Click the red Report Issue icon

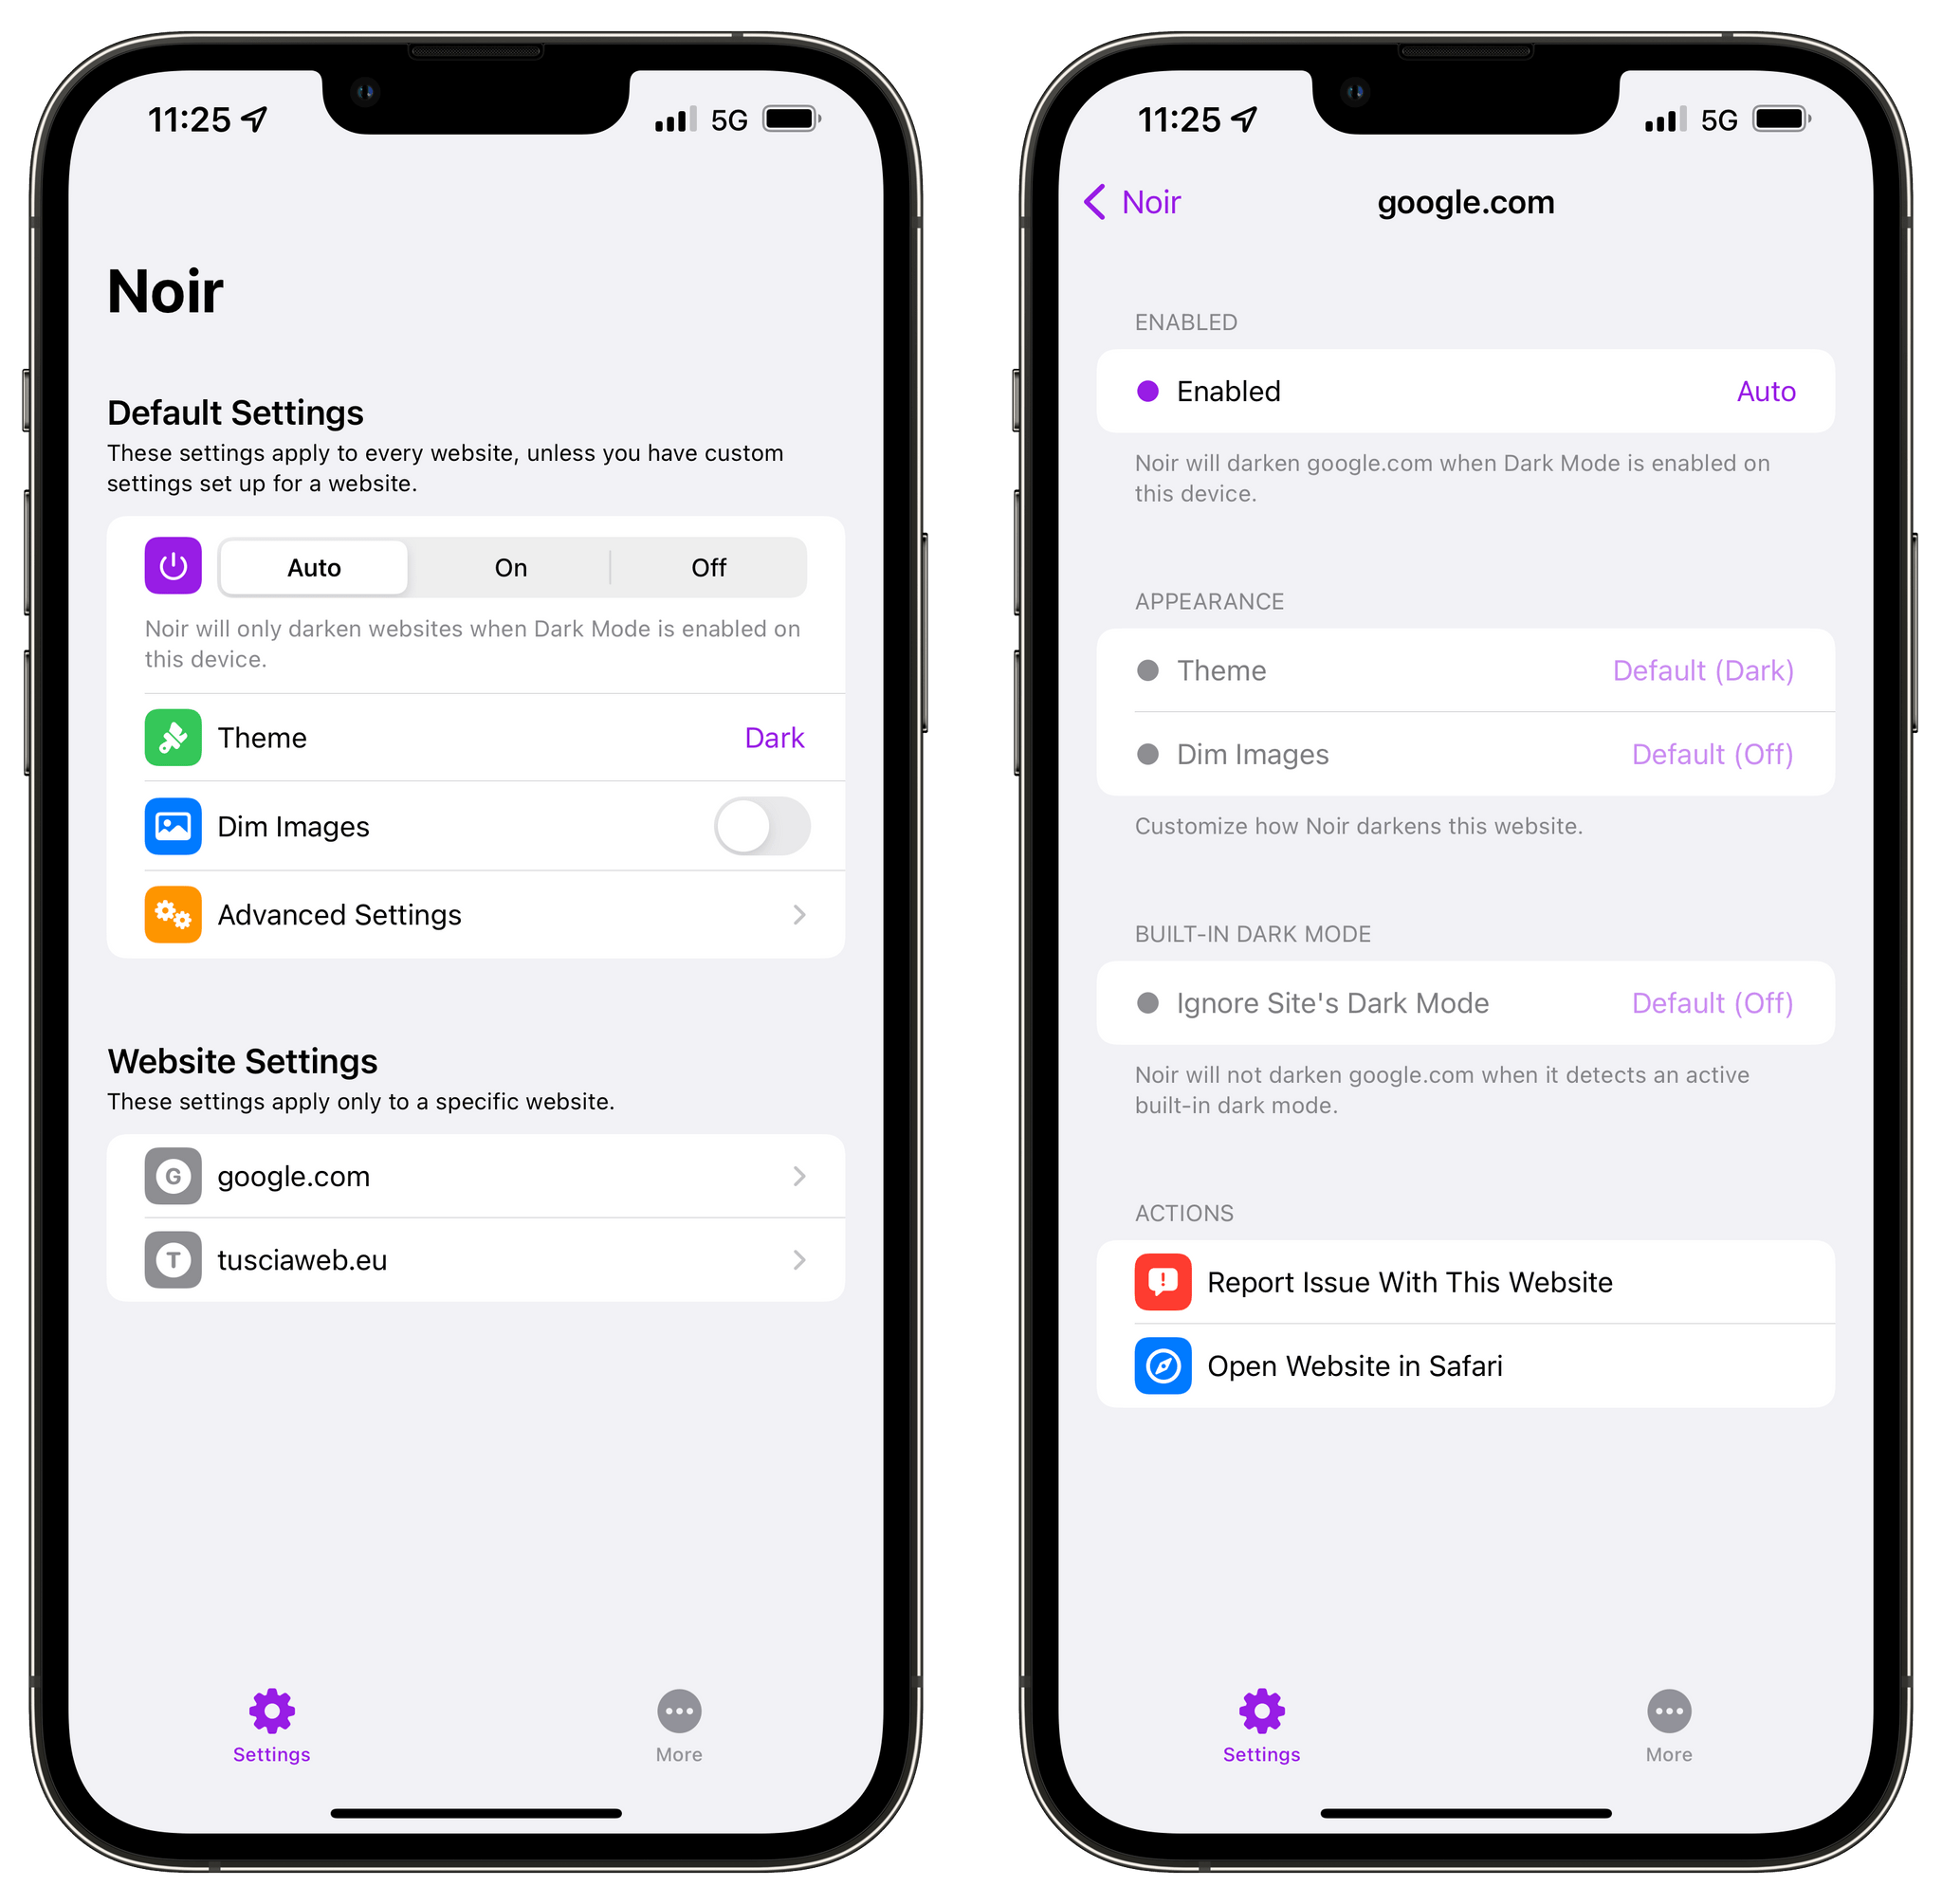1163,1282
